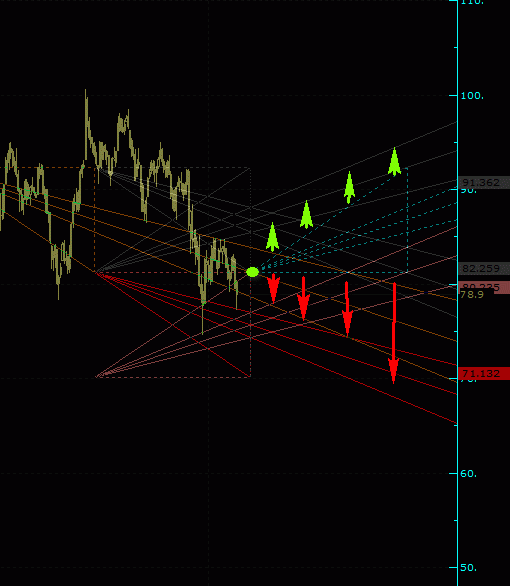Click the 50 mark on the price axis
Image resolution: width=510 pixels, height=586 pixels.
(x=469, y=568)
